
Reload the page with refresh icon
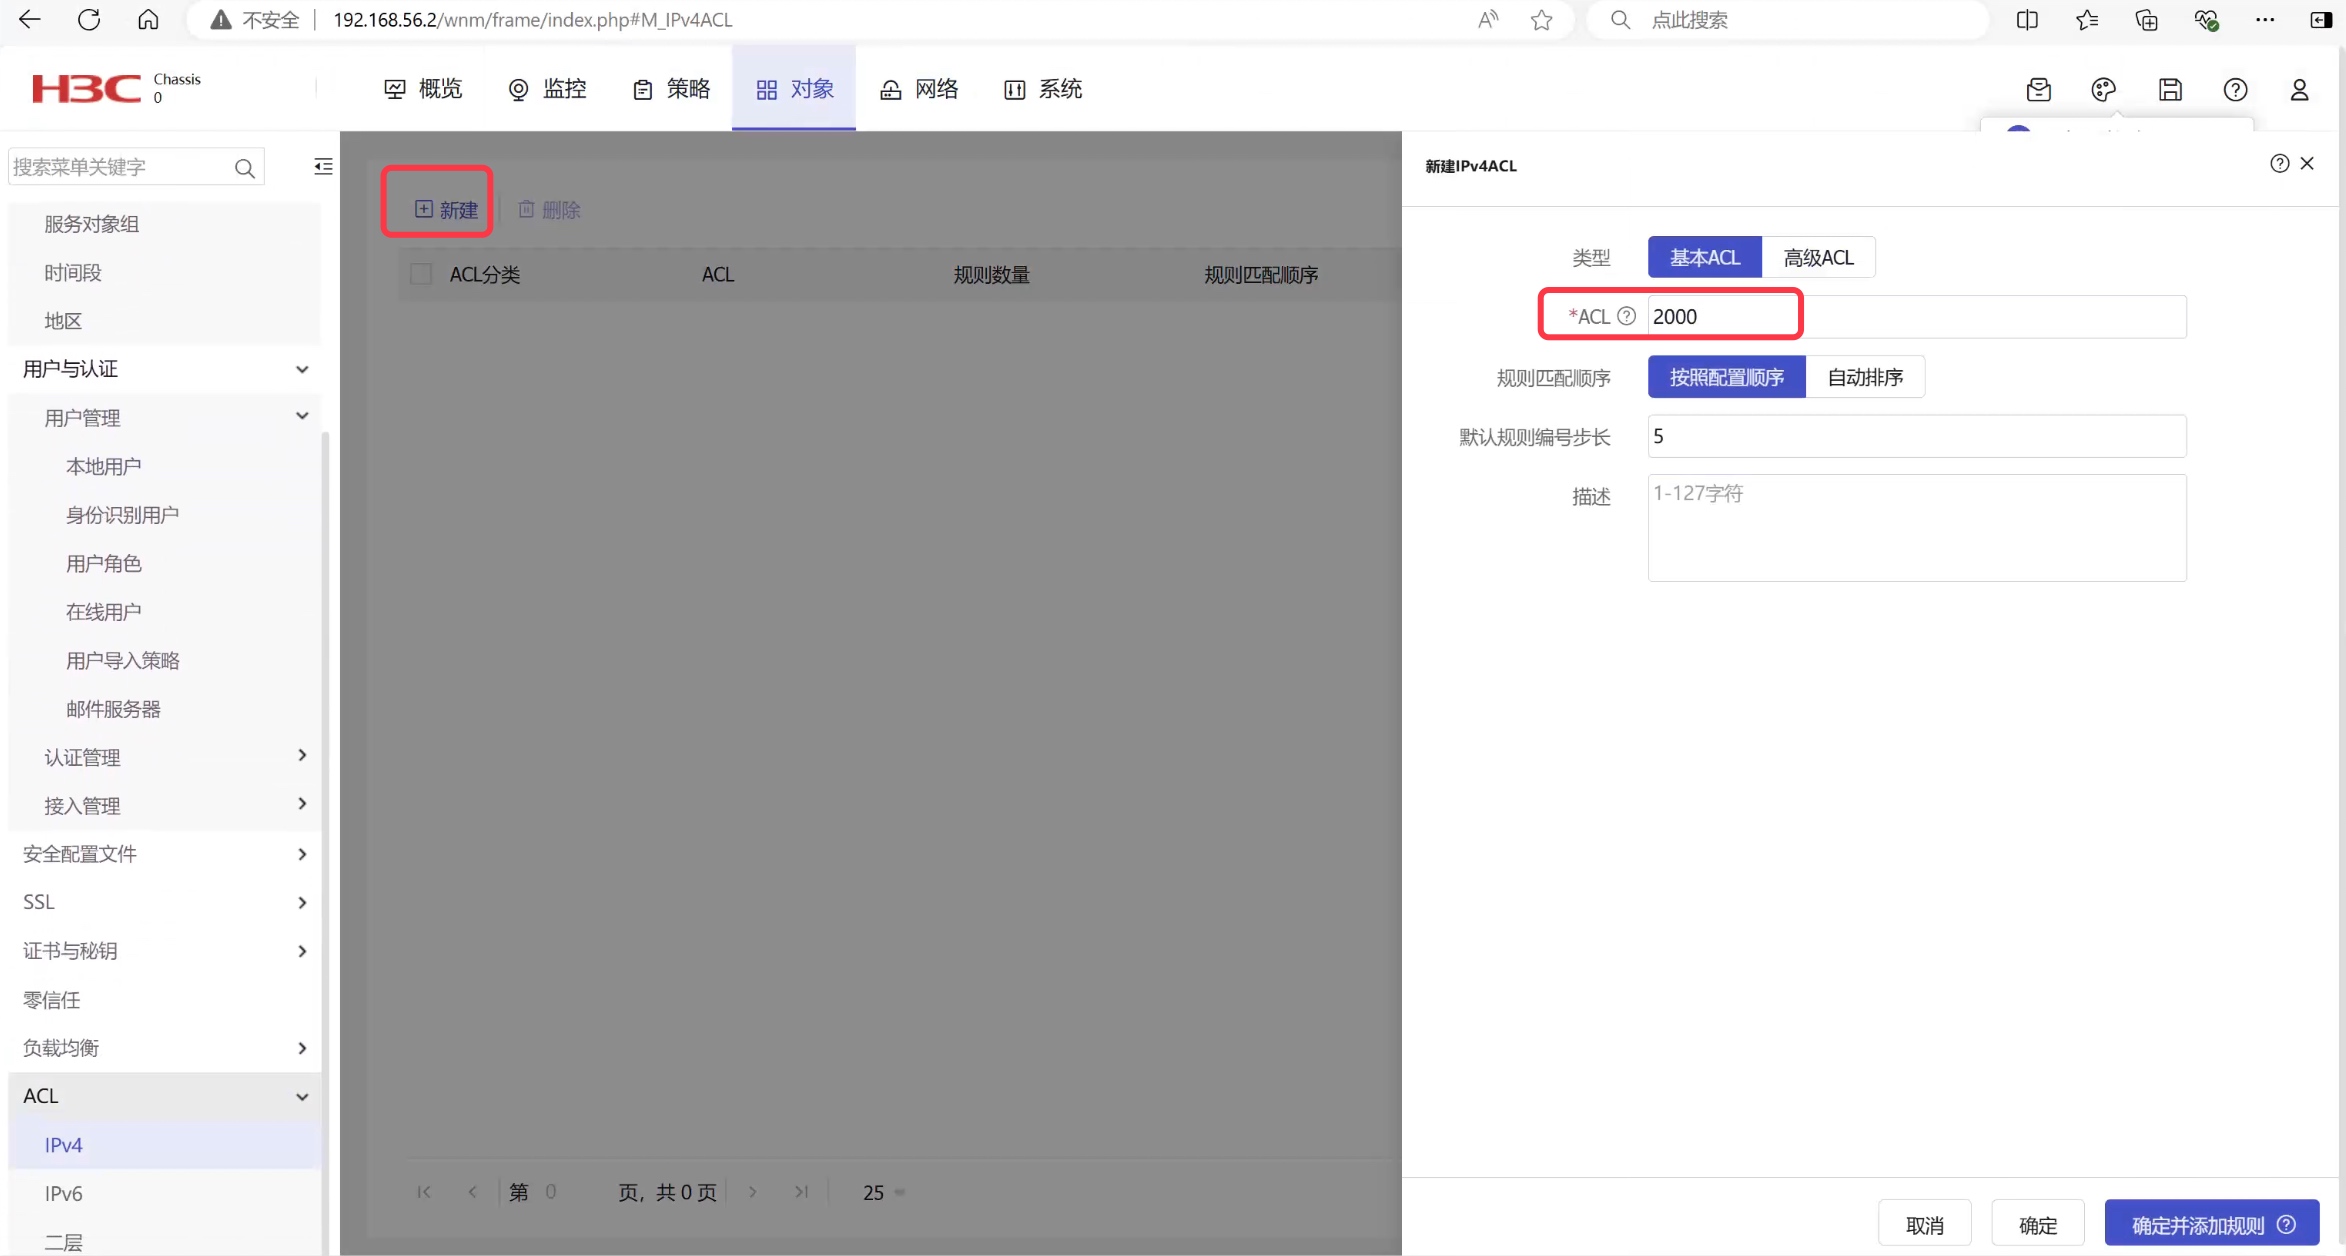coord(89,19)
